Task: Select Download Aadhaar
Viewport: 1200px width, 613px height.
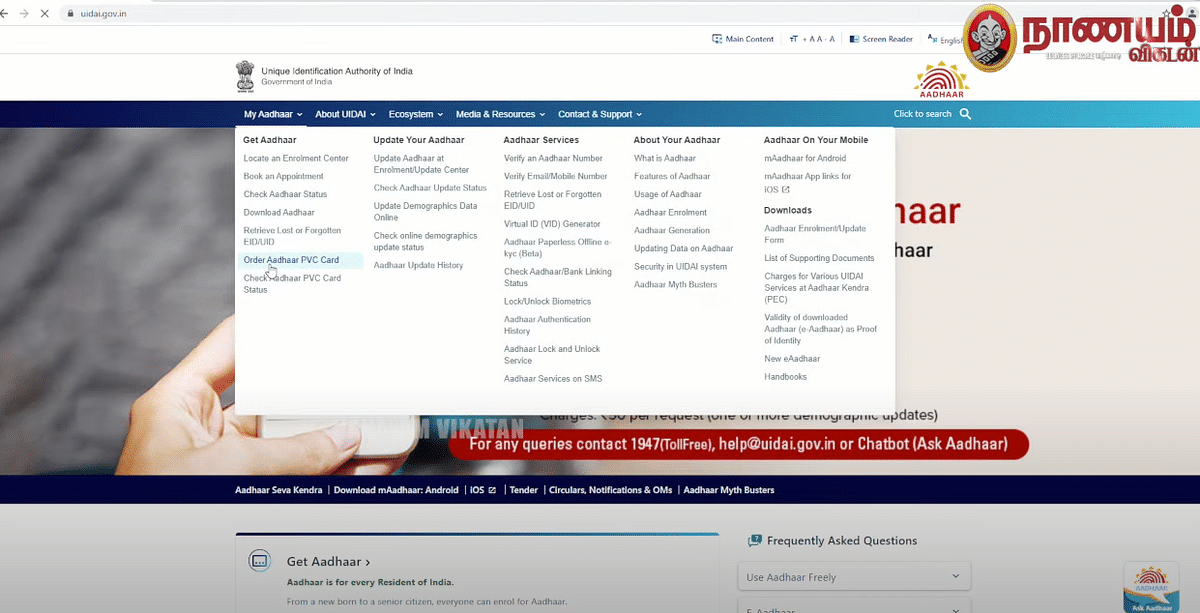Action: [279, 212]
